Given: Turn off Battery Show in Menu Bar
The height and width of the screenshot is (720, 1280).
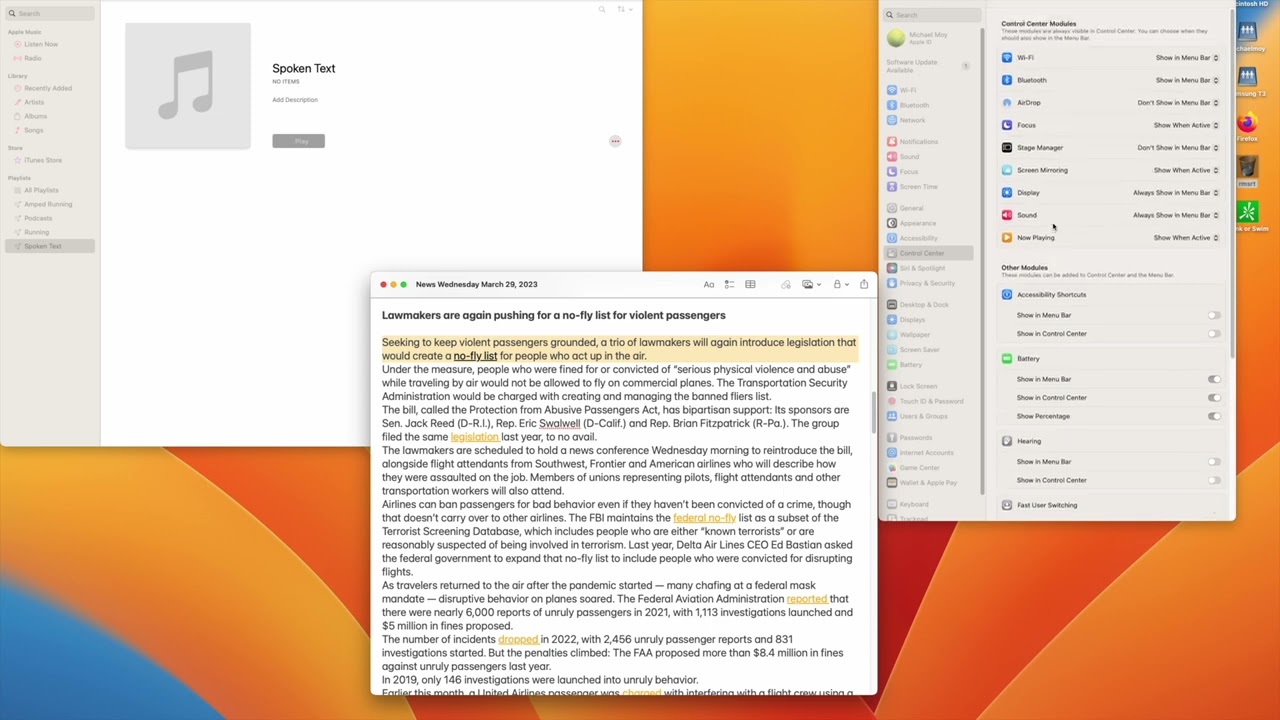Looking at the screenshot, I should pyautogui.click(x=1213, y=379).
